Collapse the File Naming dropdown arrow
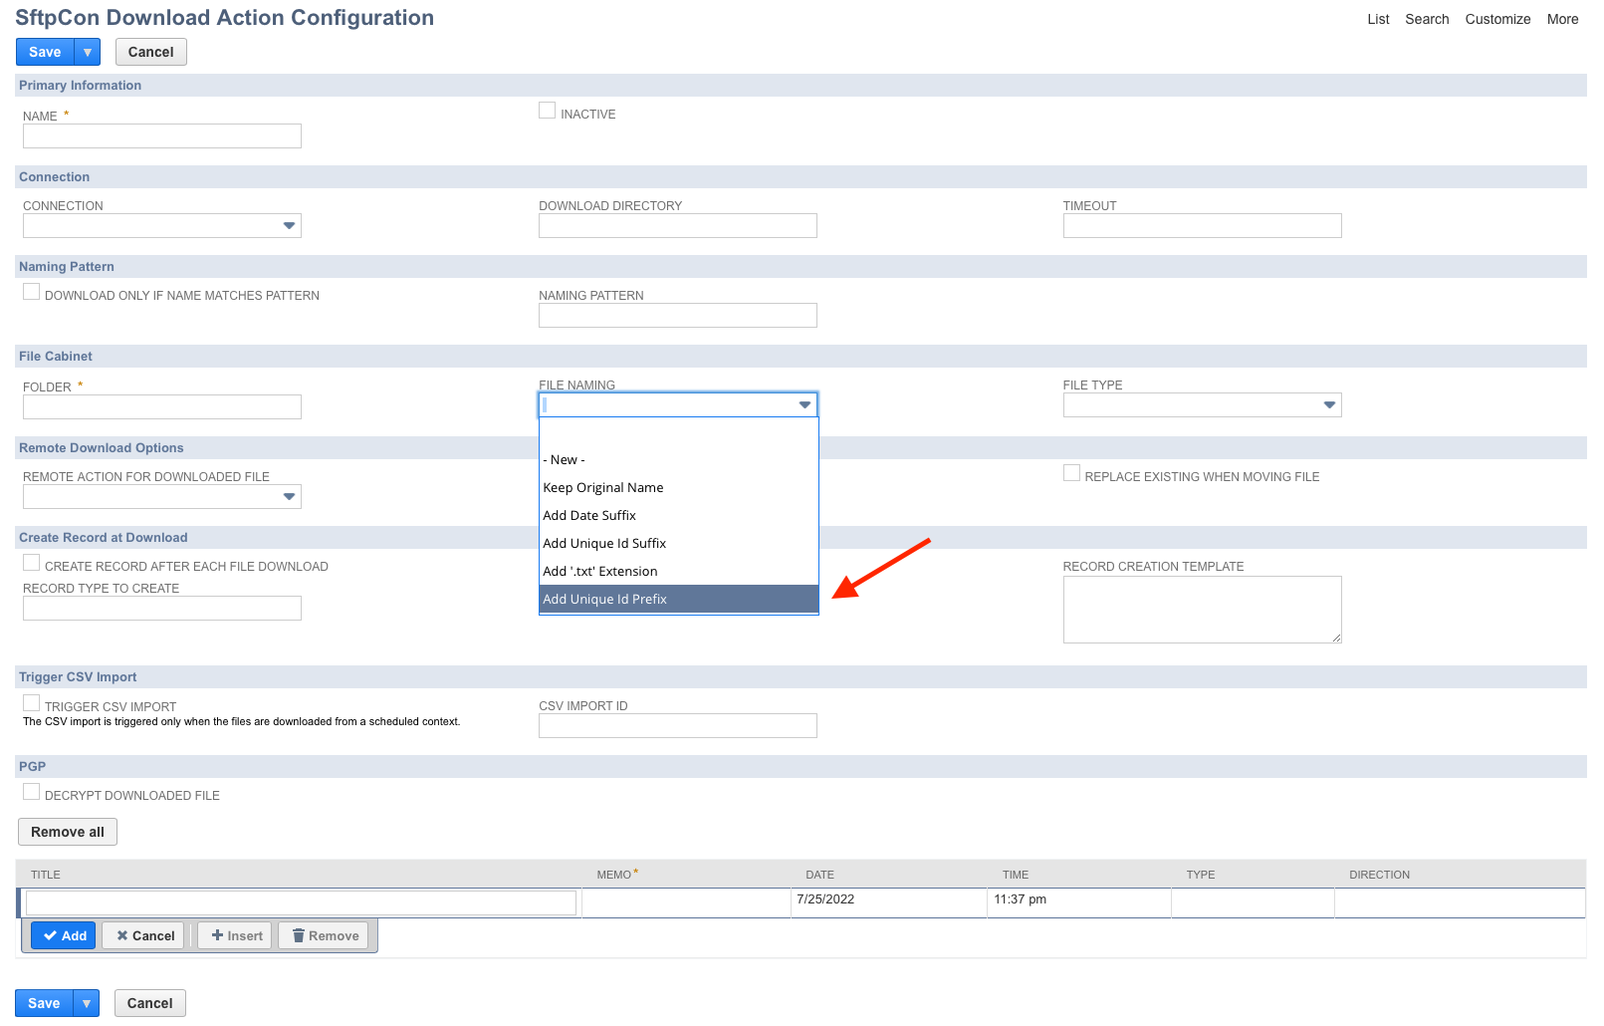1604x1026 pixels. [x=805, y=405]
